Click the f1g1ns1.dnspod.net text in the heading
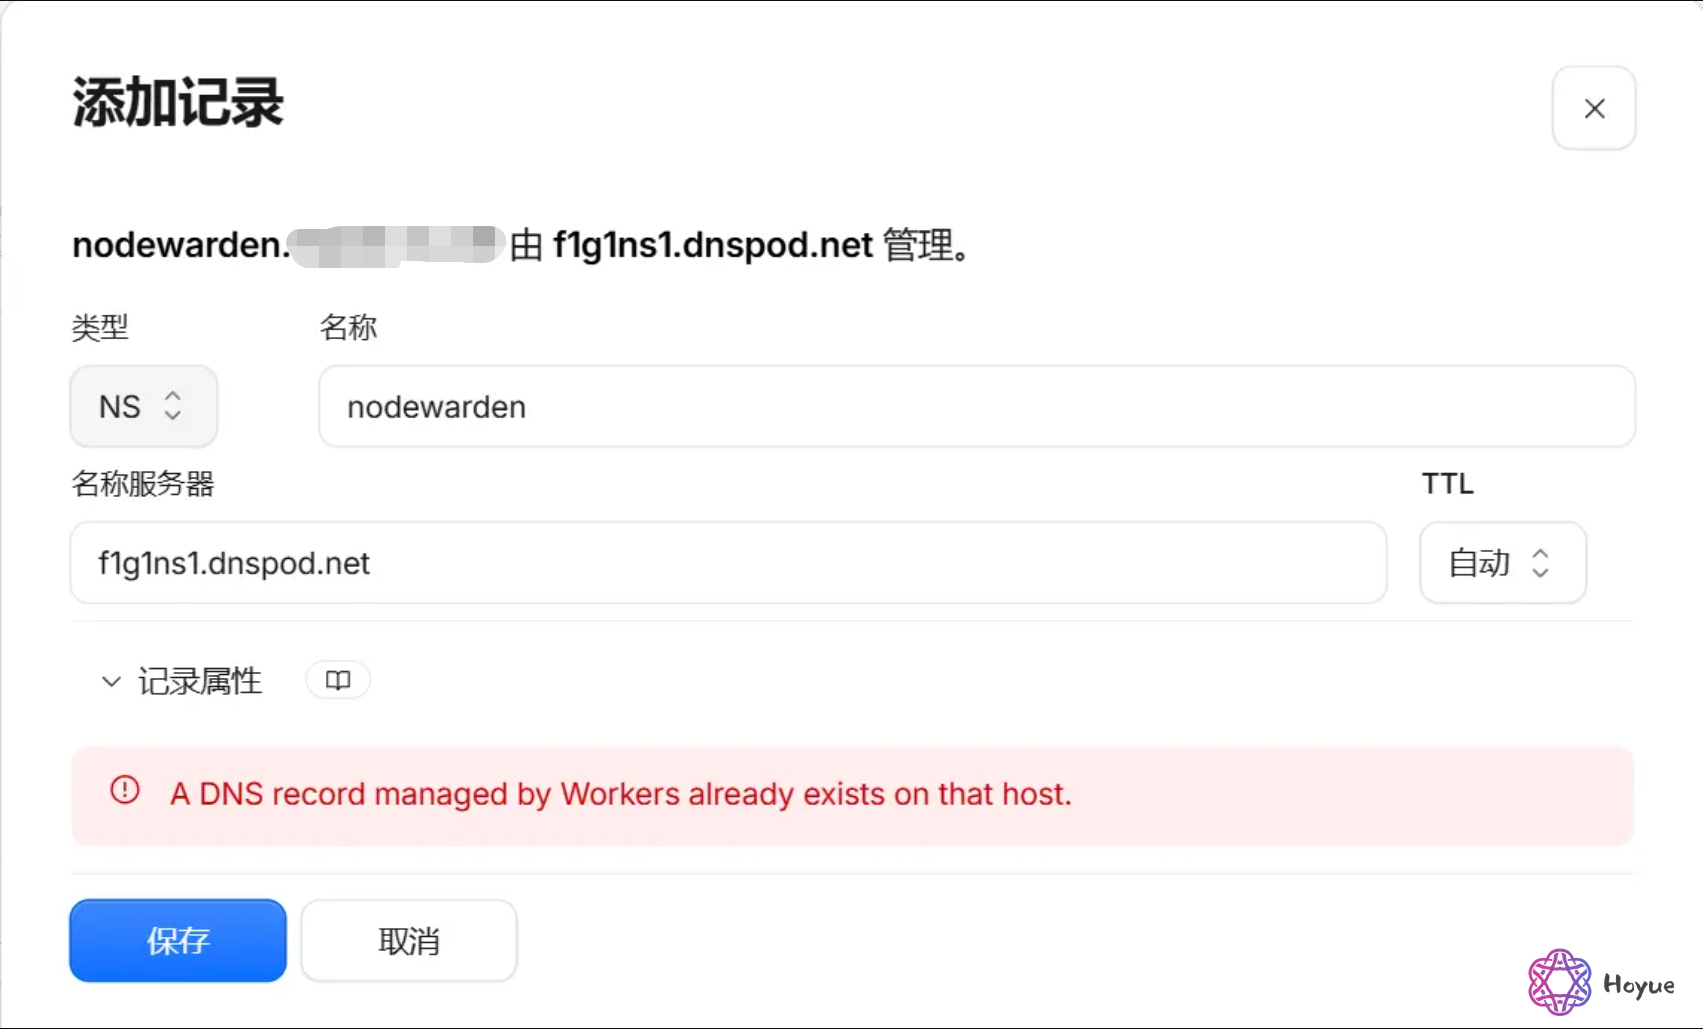 click(713, 245)
